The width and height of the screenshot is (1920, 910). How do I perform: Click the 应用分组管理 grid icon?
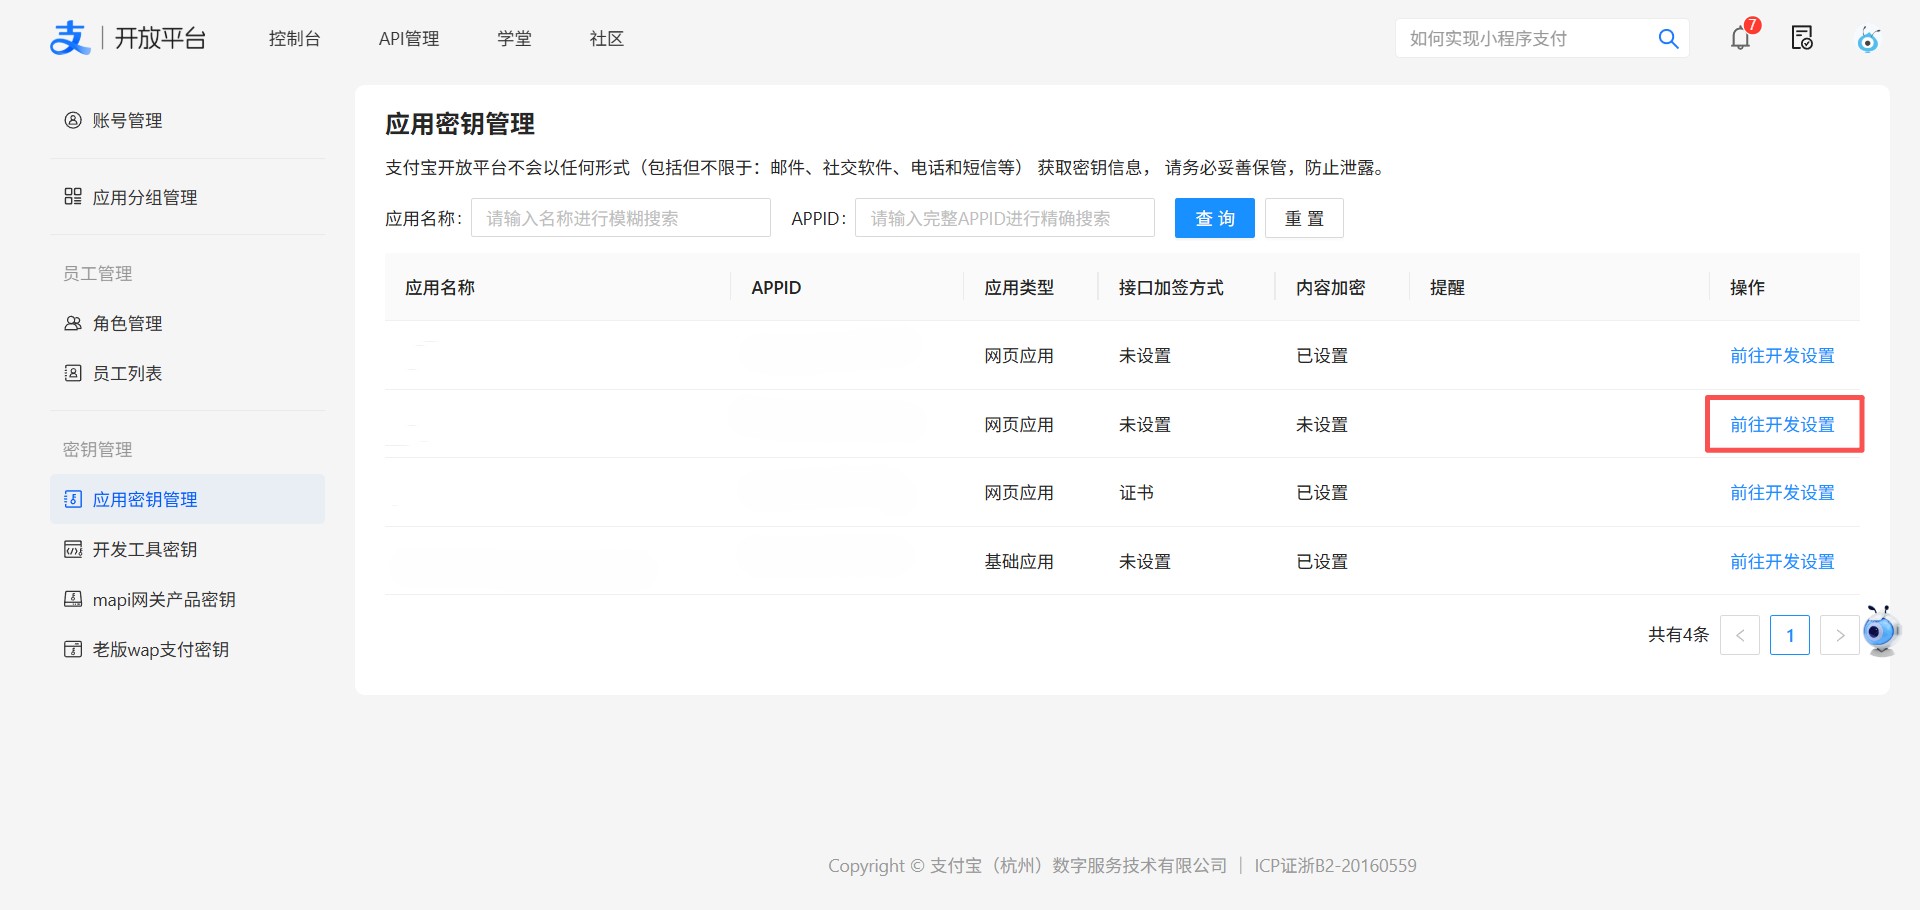(x=73, y=196)
